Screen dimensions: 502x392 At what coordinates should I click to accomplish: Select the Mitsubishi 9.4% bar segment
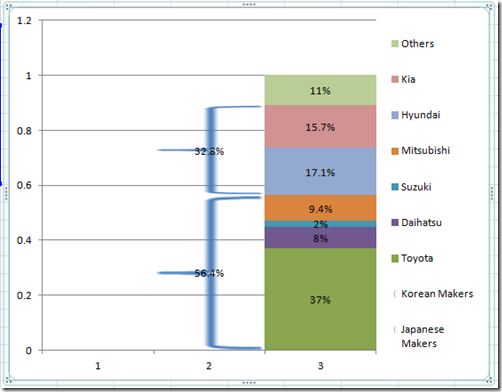320,208
